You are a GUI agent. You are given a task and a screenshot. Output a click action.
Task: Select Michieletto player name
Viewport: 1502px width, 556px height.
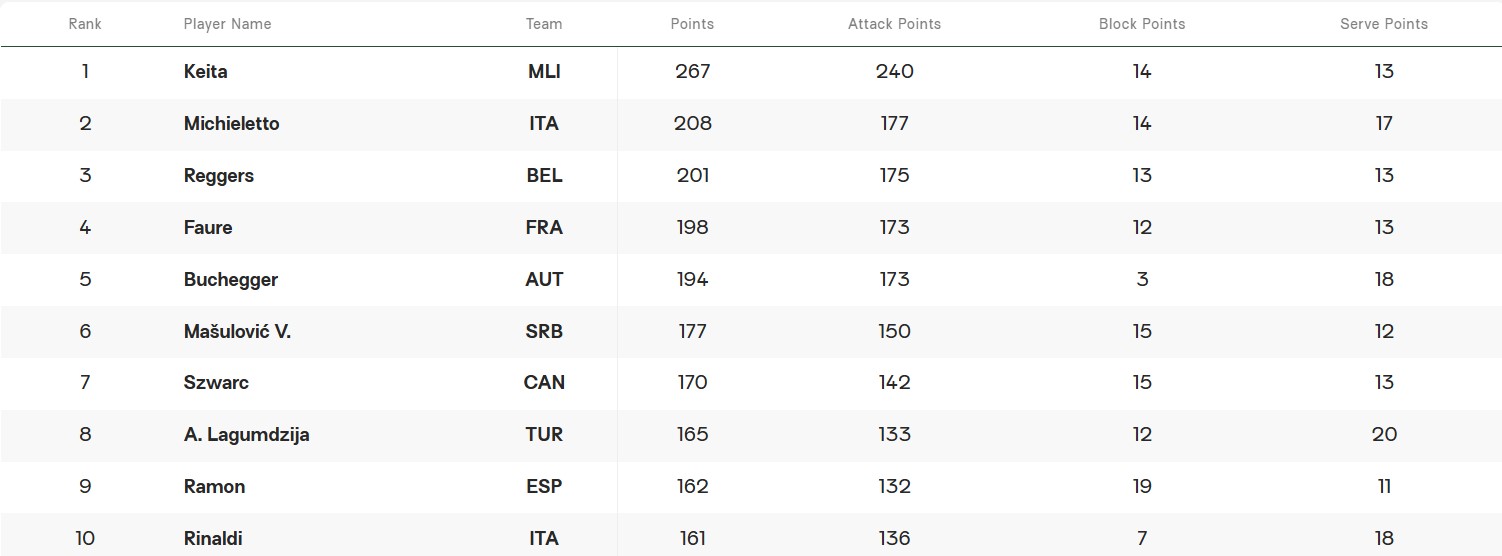231,124
